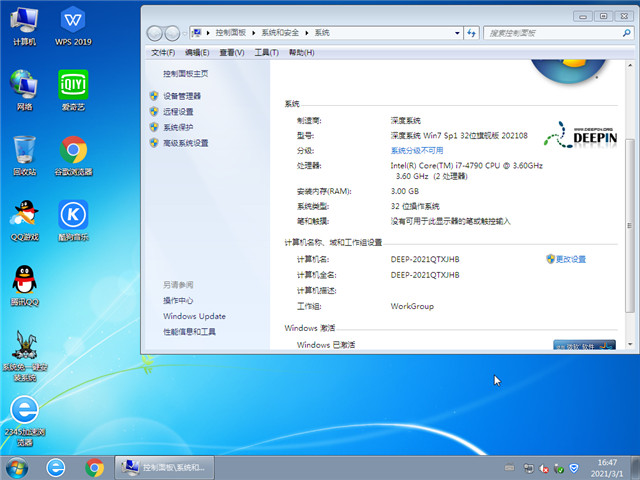Launch the 2345加速浏览器 desktop icon
Screen dimensions: 640x480
(24, 420)
